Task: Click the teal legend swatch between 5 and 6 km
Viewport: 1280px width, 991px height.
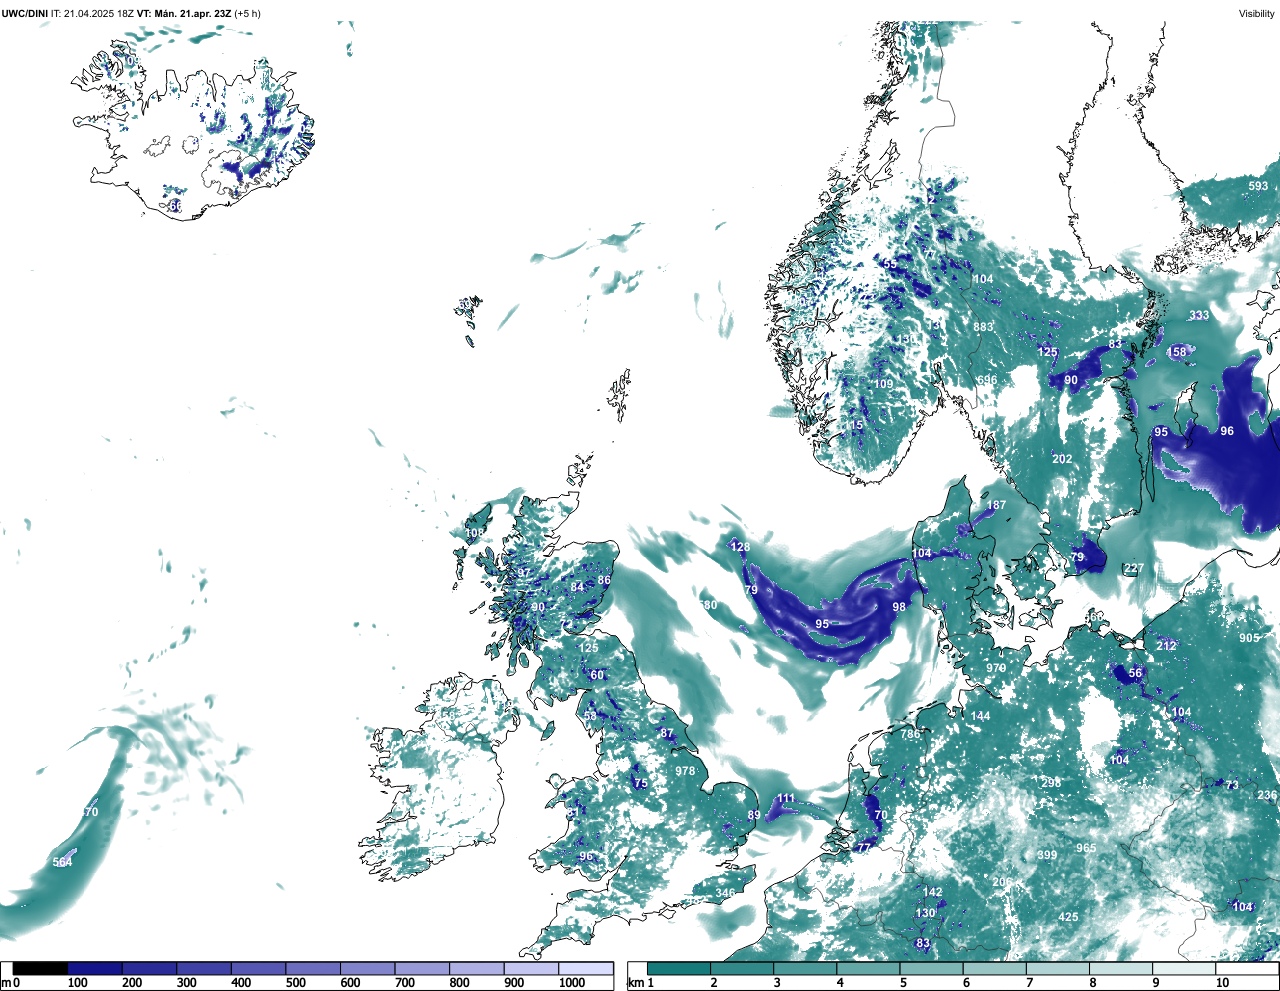Action: pyautogui.click(x=932, y=969)
